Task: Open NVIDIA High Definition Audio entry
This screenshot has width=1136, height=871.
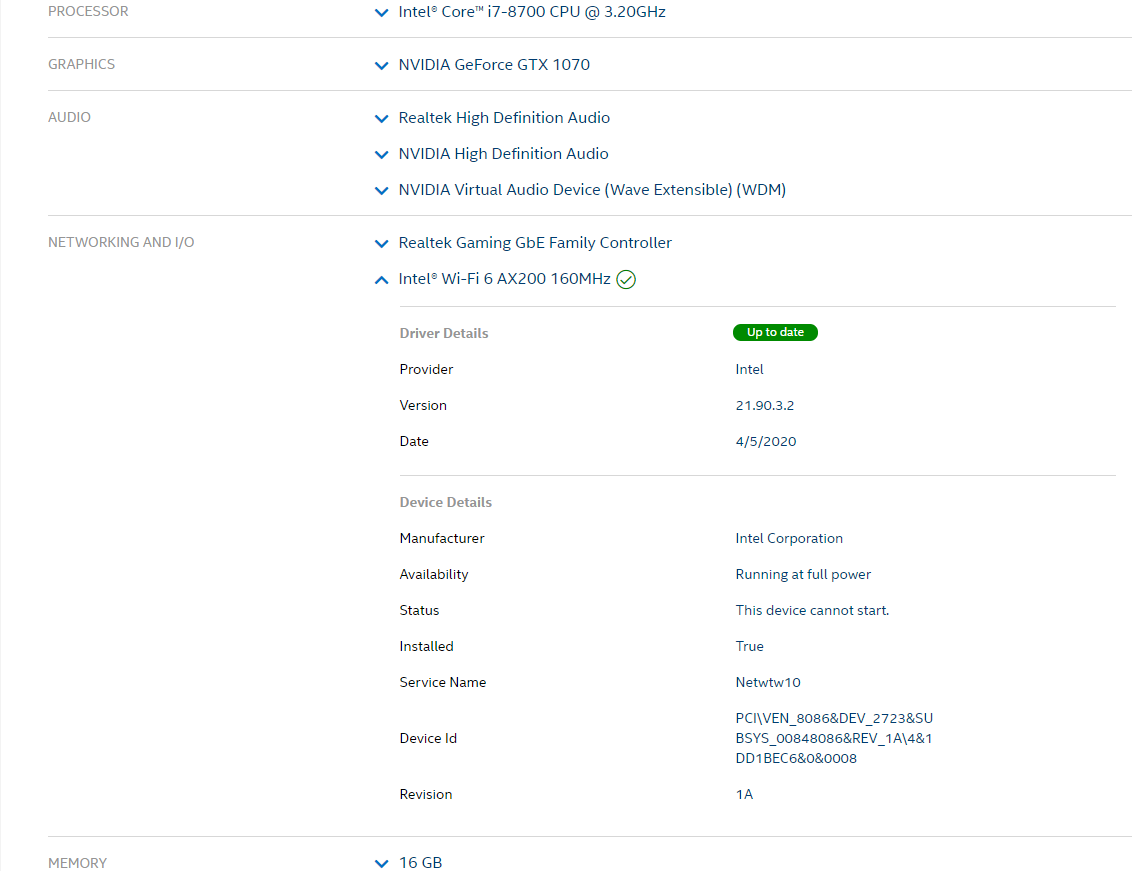Action: pyautogui.click(x=504, y=154)
